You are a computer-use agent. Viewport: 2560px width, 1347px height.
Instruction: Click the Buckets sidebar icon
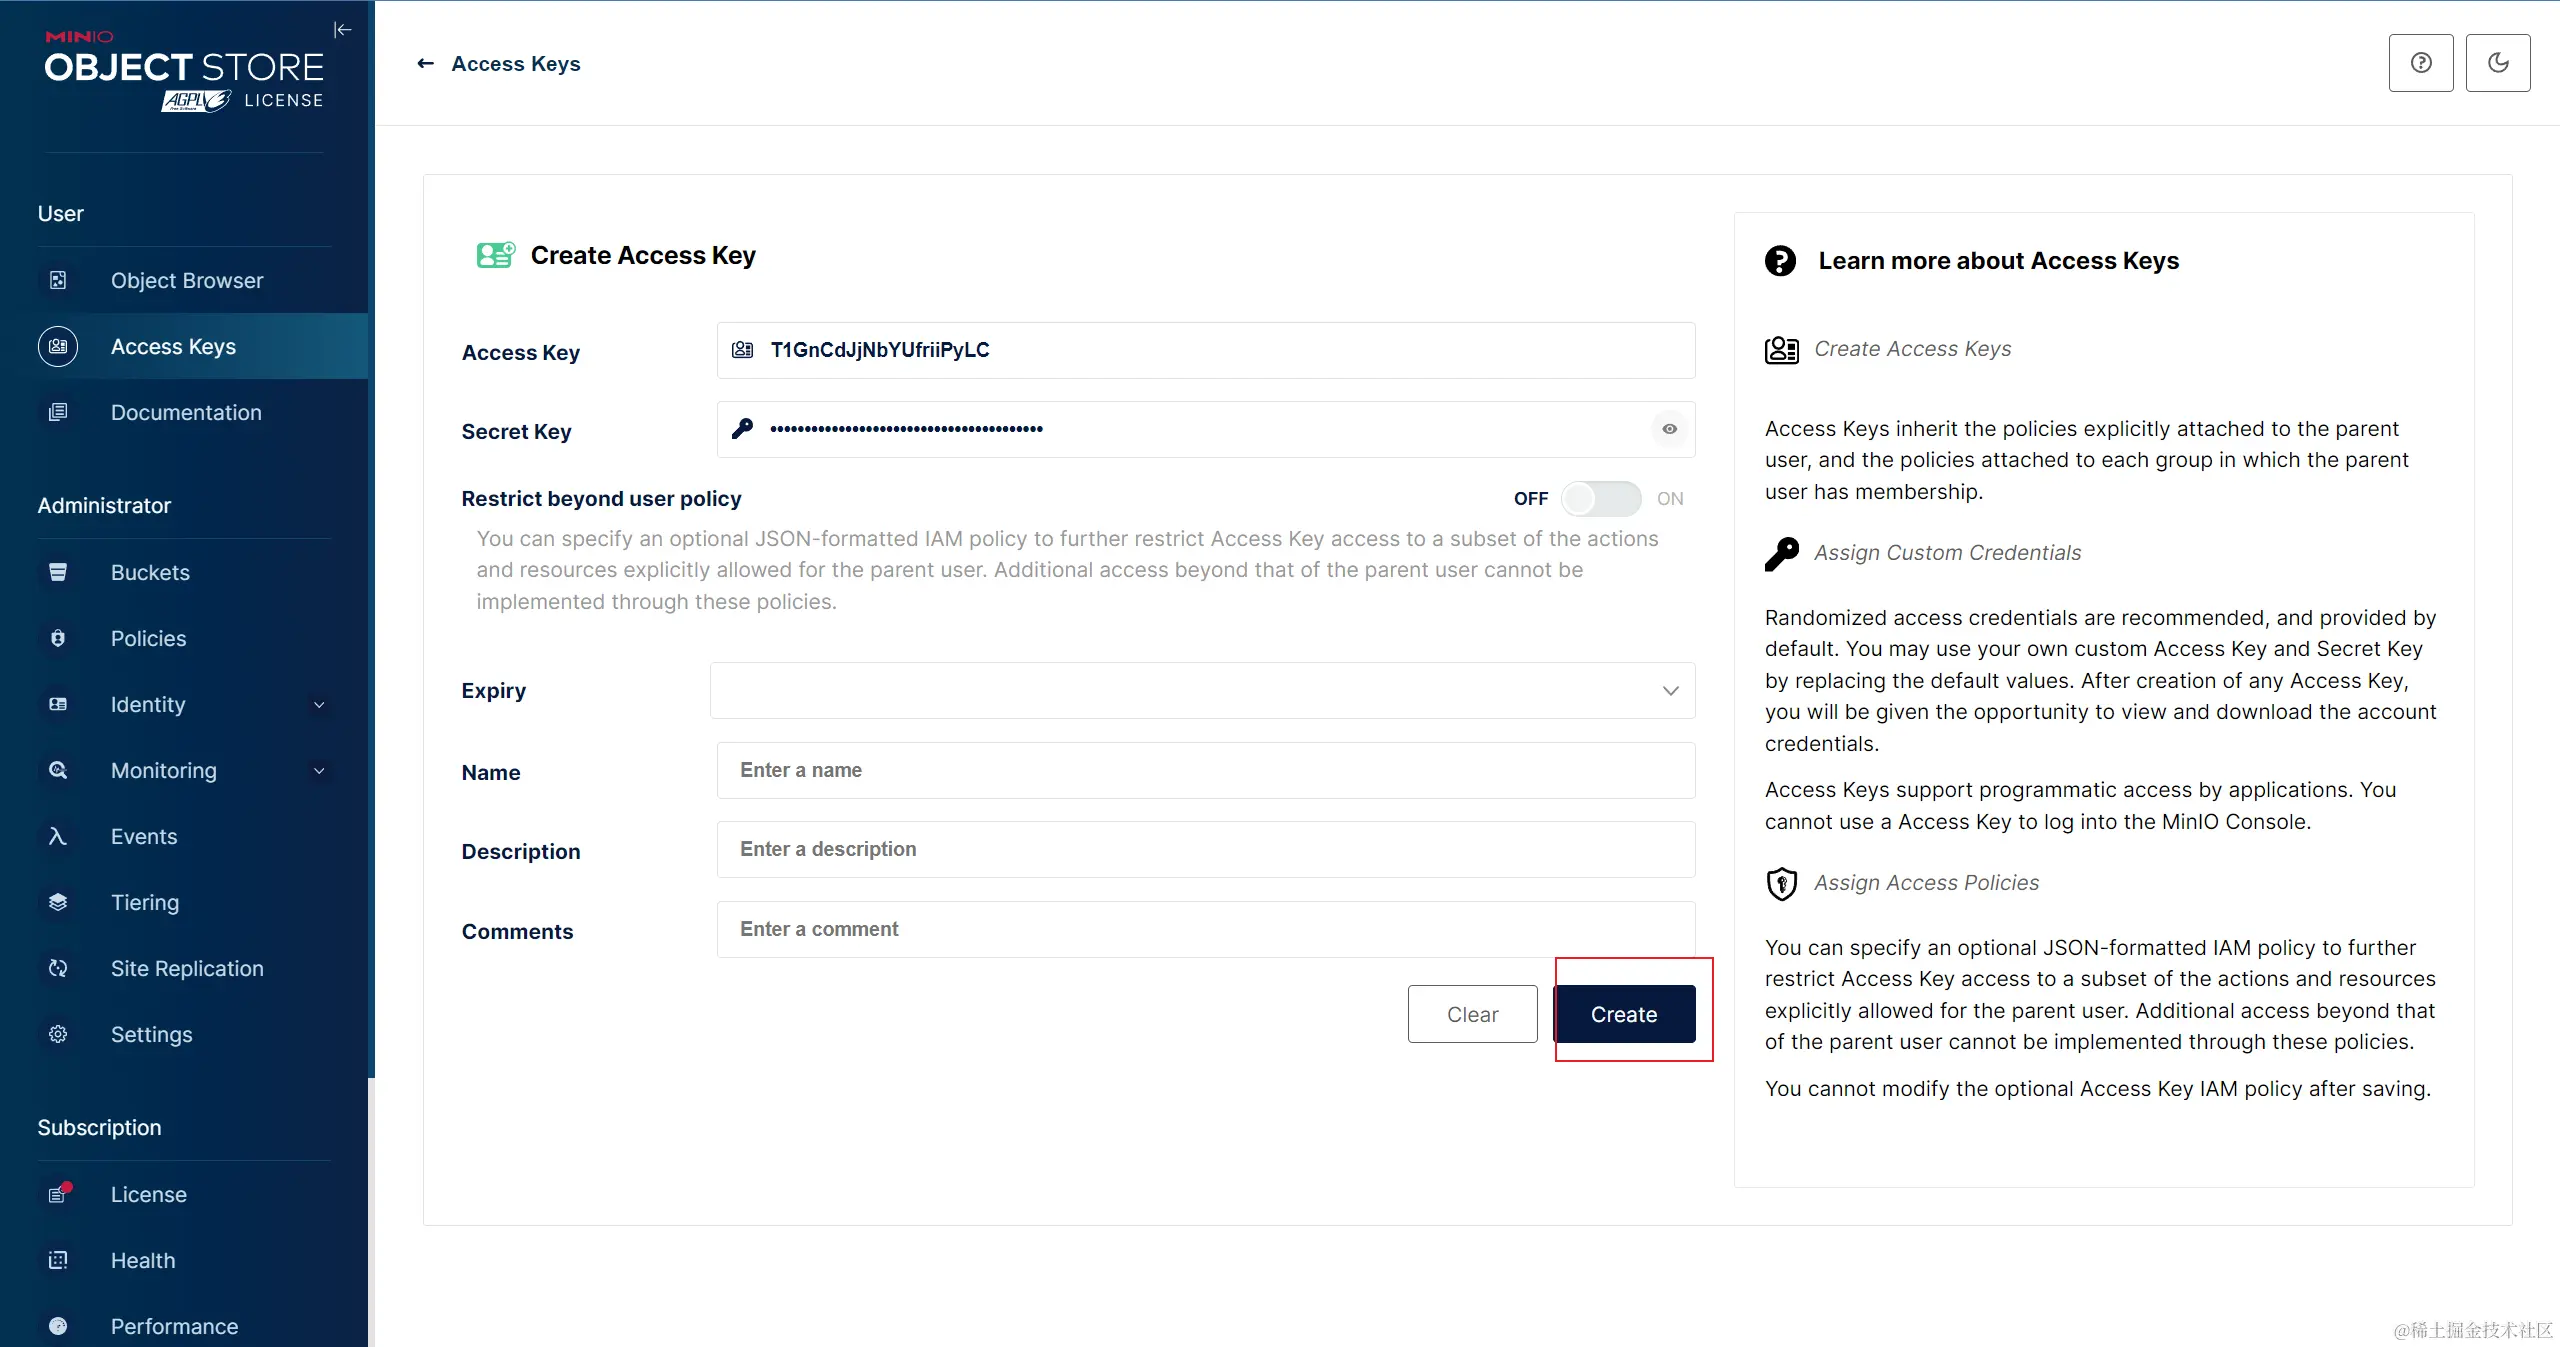tap(58, 572)
